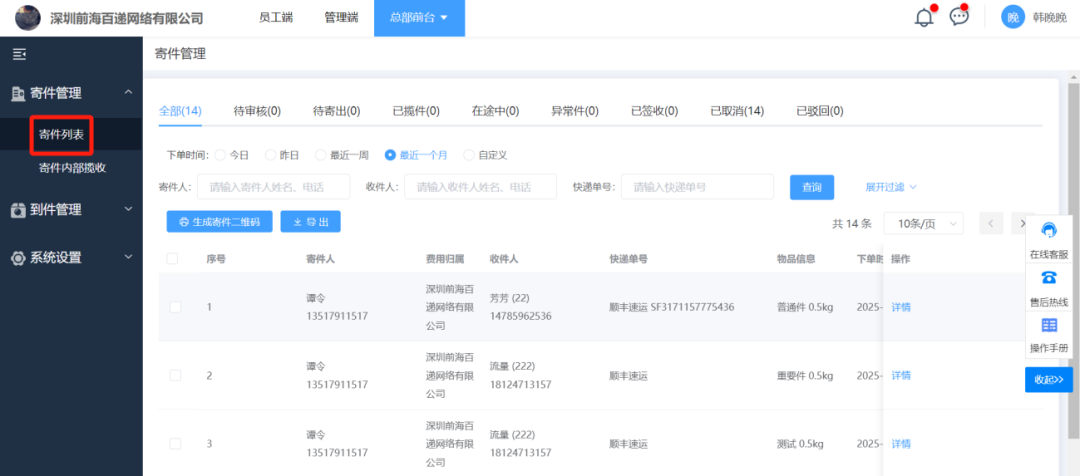Viewport: 1080px width, 476px height.
Task: Open 在线客服 headset icon
Action: [1049, 231]
